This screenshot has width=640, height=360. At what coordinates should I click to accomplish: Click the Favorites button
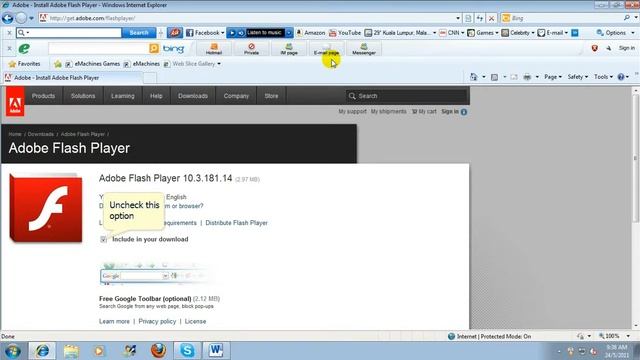pos(24,64)
